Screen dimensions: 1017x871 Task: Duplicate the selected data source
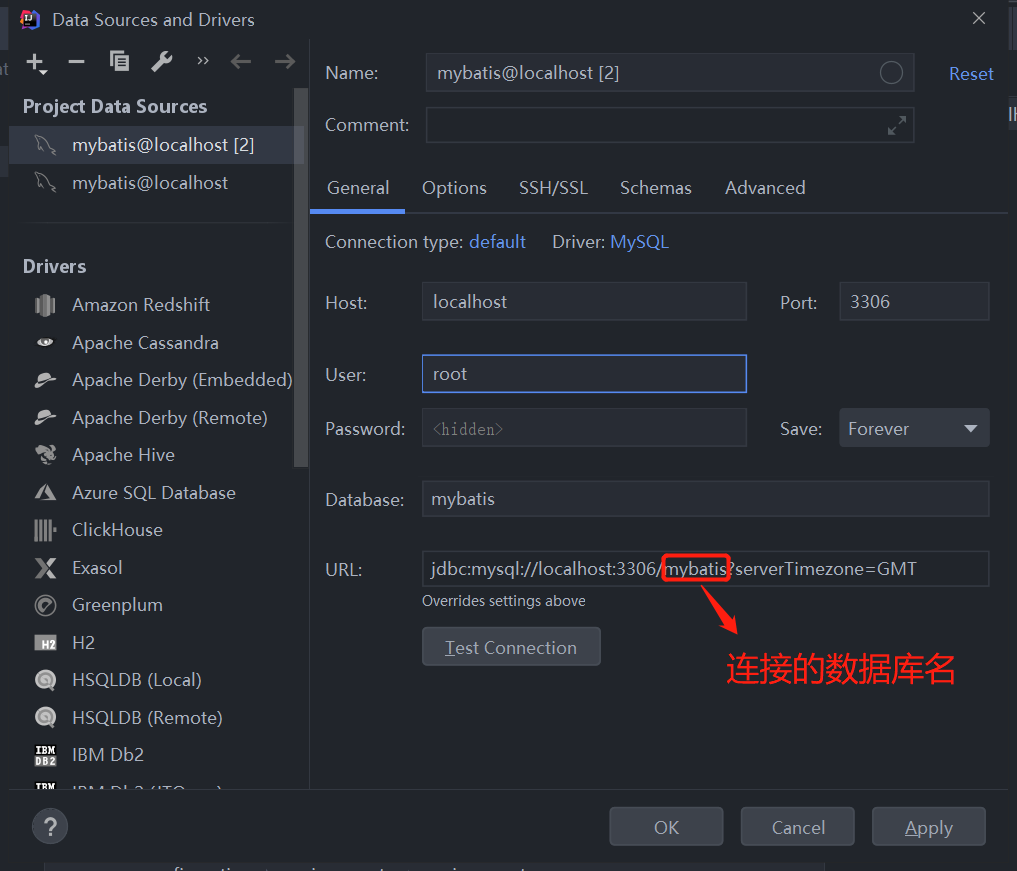119,62
